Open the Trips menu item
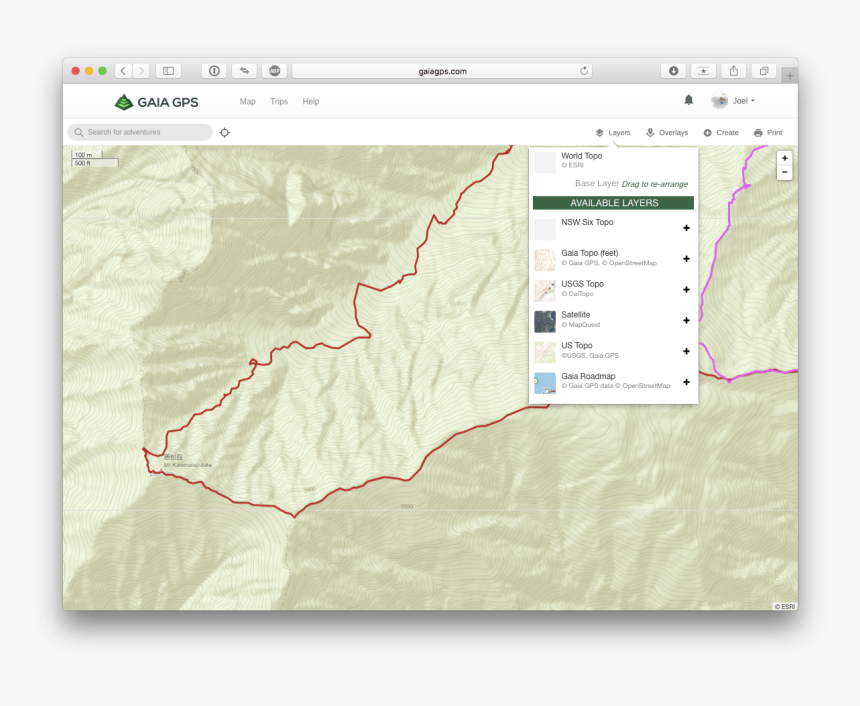This screenshot has height=706, width=860. 278,102
